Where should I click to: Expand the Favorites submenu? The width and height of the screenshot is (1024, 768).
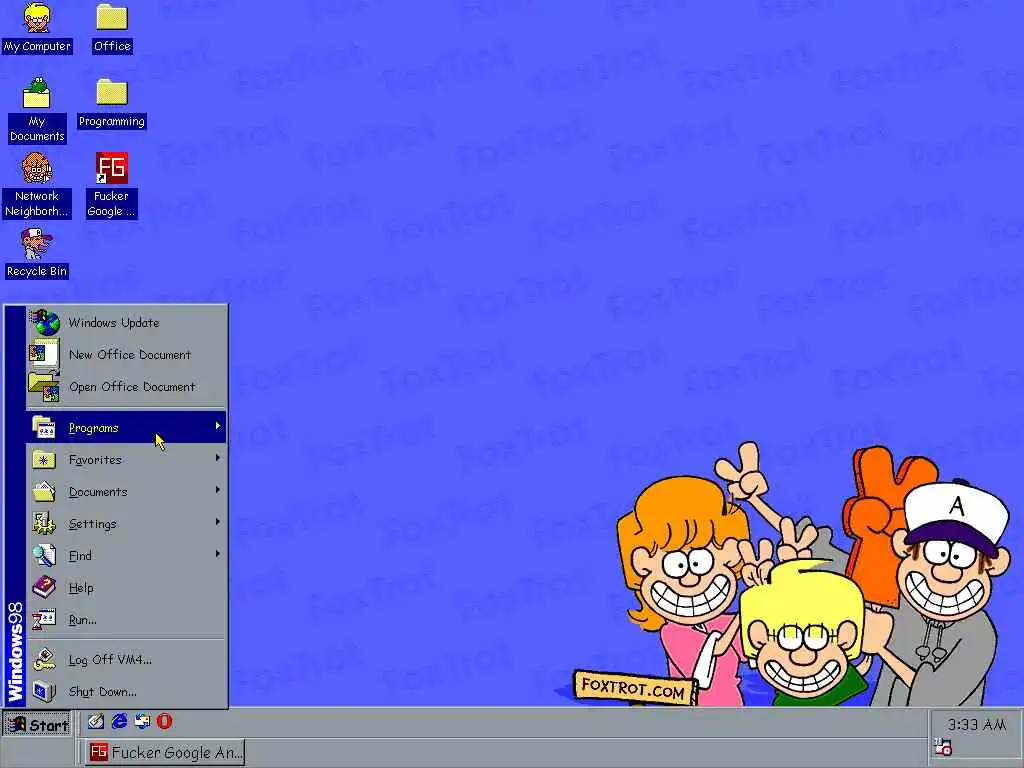pos(127,460)
